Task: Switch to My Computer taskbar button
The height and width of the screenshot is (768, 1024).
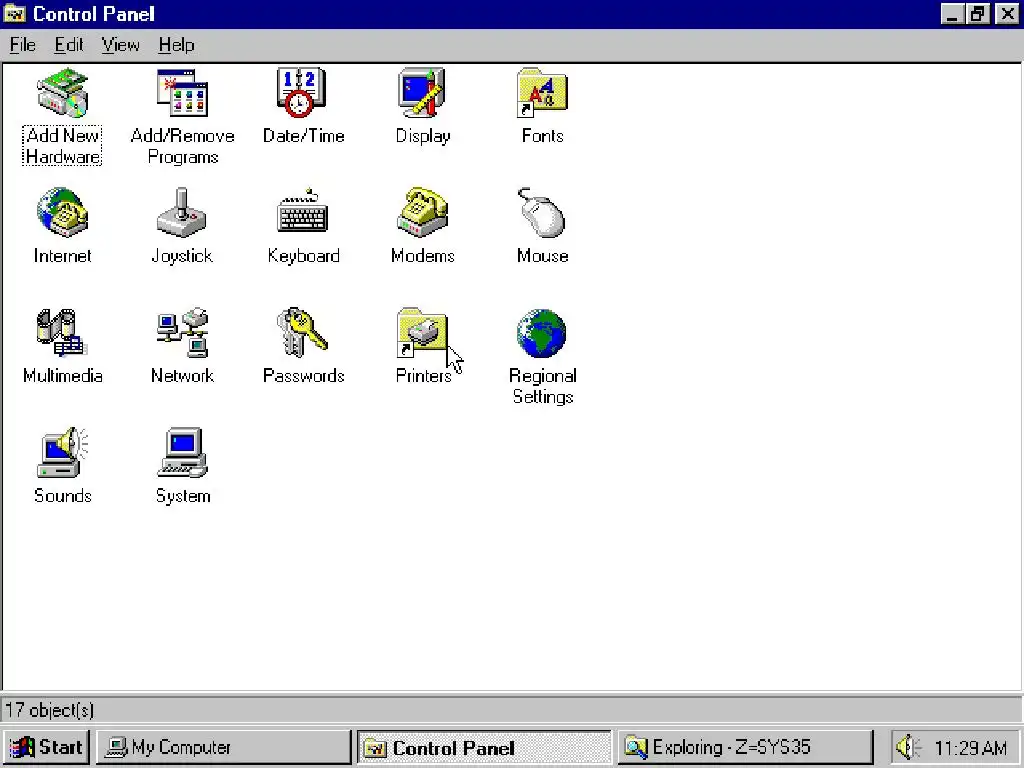Action: [x=224, y=747]
